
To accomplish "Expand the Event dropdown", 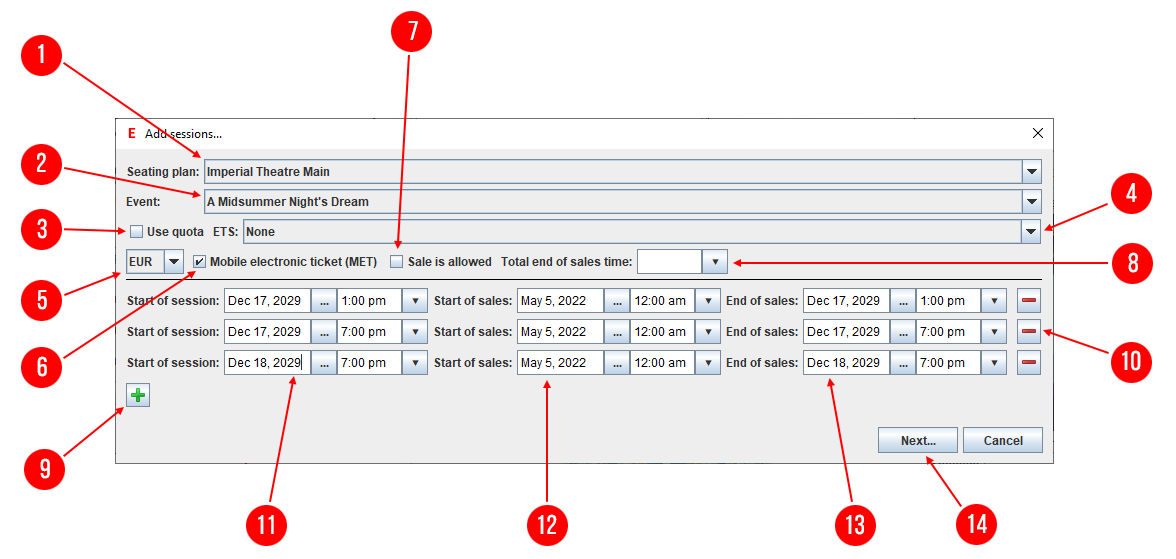I will click(x=1032, y=202).
